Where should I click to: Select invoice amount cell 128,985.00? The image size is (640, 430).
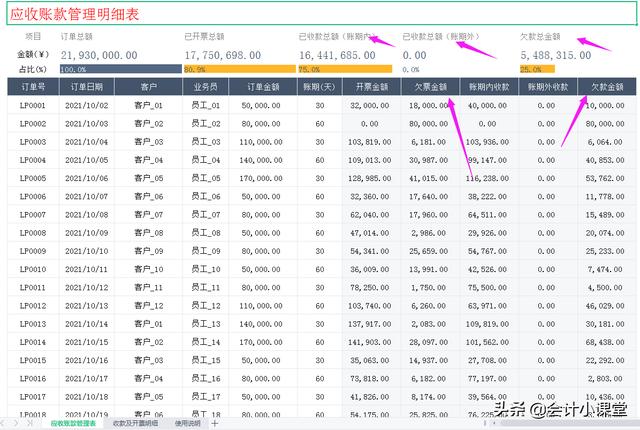(x=370, y=178)
